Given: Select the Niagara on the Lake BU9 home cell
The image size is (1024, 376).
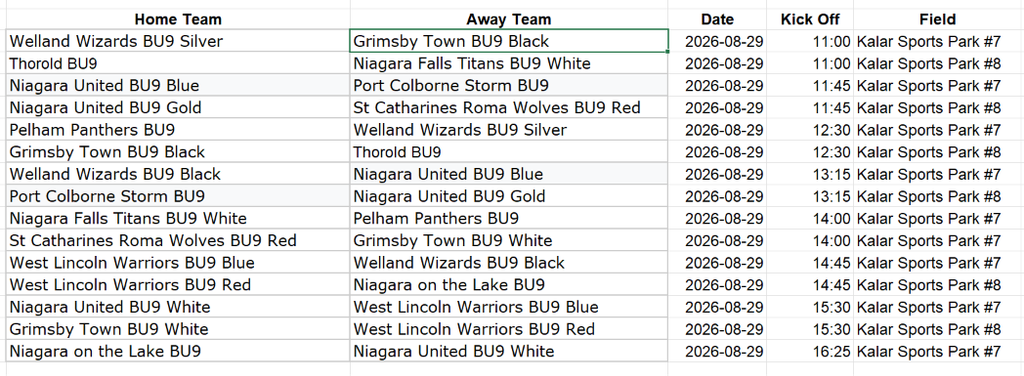Looking at the screenshot, I should [x=178, y=351].
